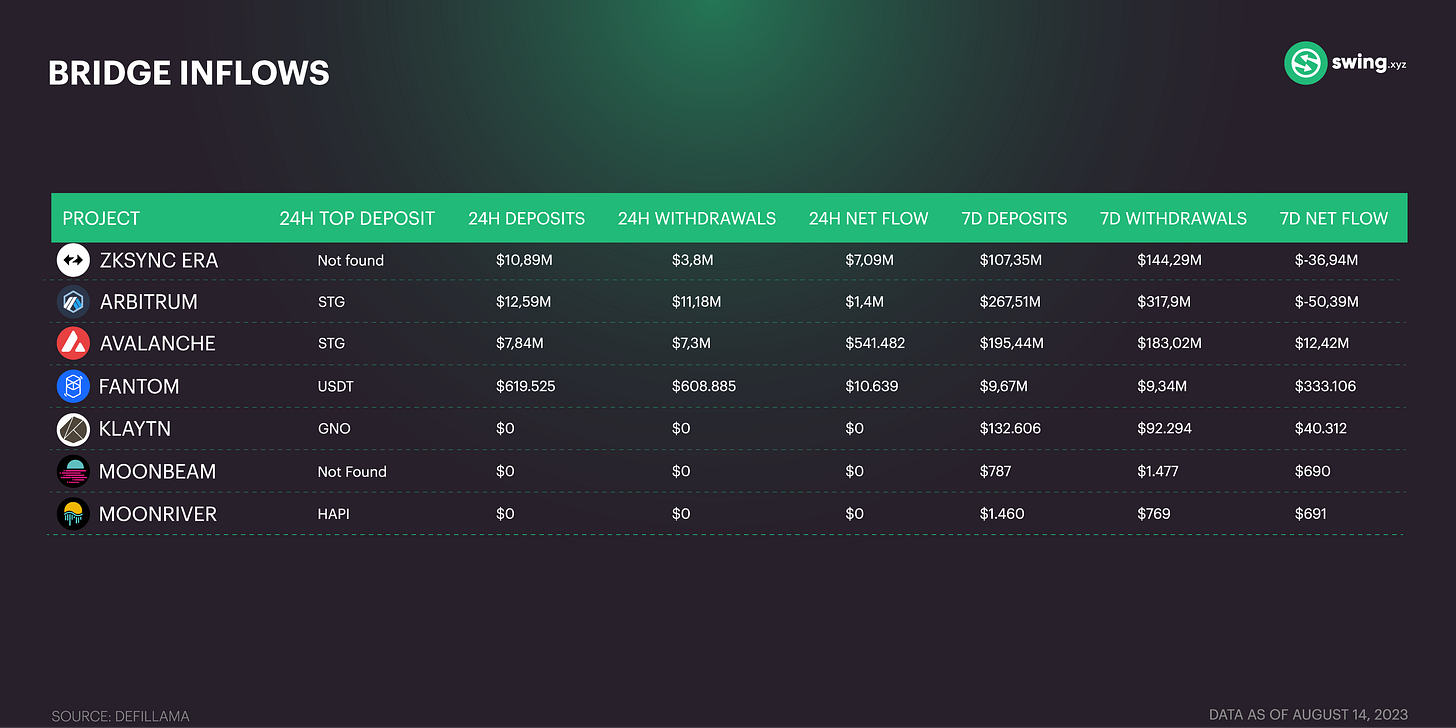
Task: Click the $7,09M net flow value
Action: pos(869,260)
